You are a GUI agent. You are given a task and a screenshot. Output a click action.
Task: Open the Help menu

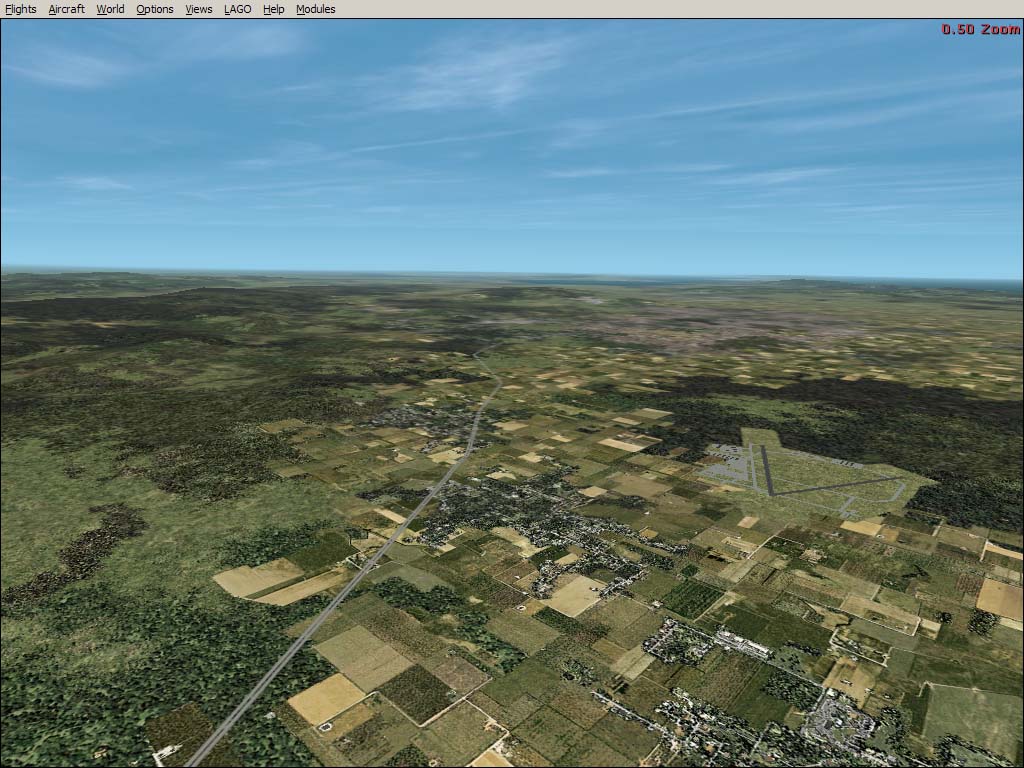click(274, 9)
